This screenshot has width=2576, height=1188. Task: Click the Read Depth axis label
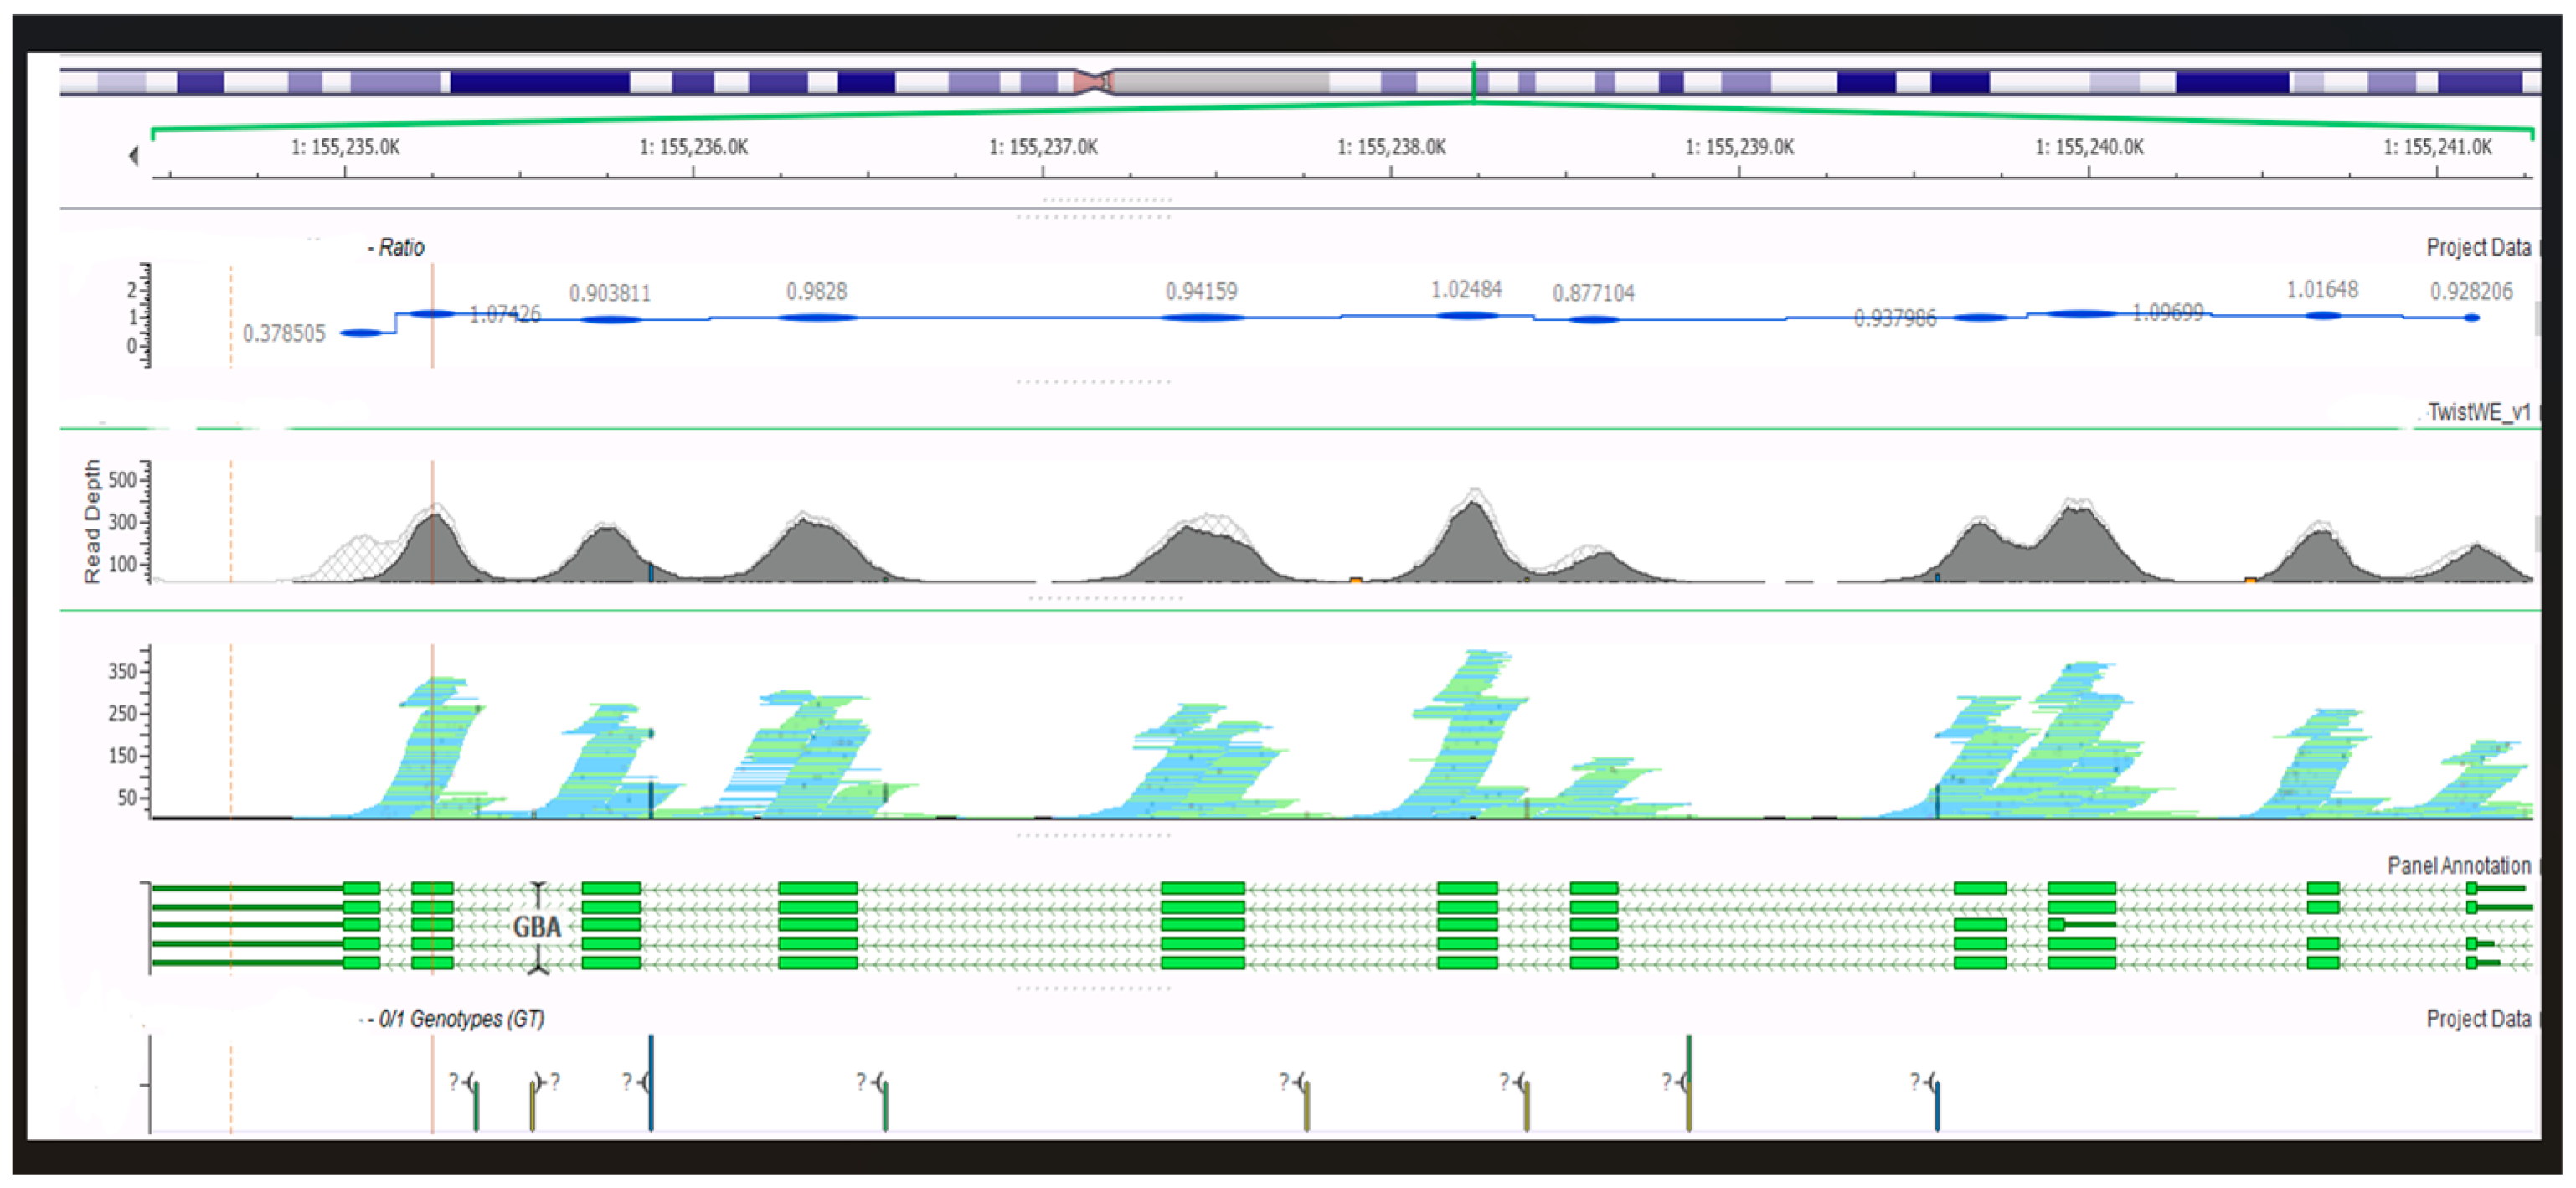click(x=92, y=521)
